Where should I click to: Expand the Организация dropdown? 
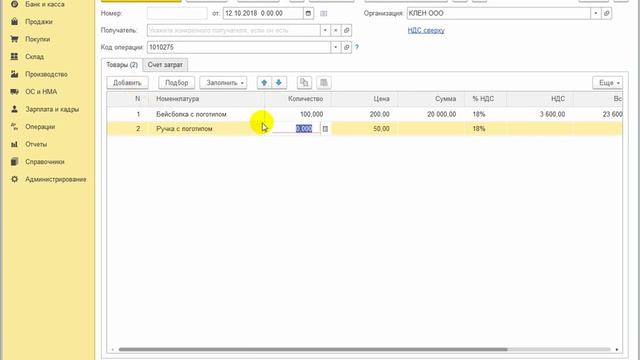click(x=596, y=13)
